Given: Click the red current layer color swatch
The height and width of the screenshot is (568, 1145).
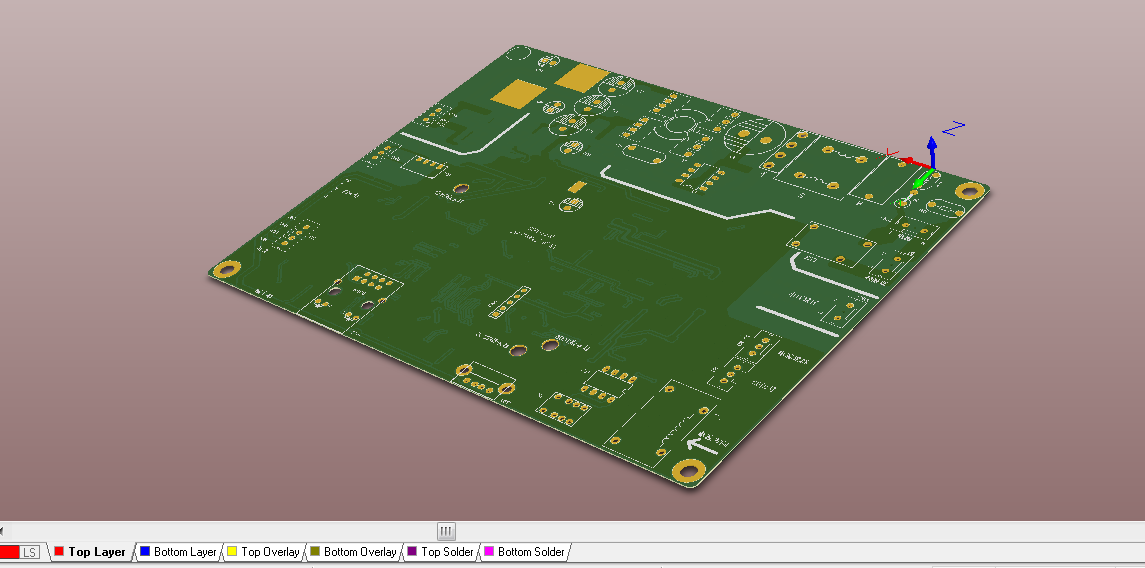Looking at the screenshot, I should coord(10,552).
